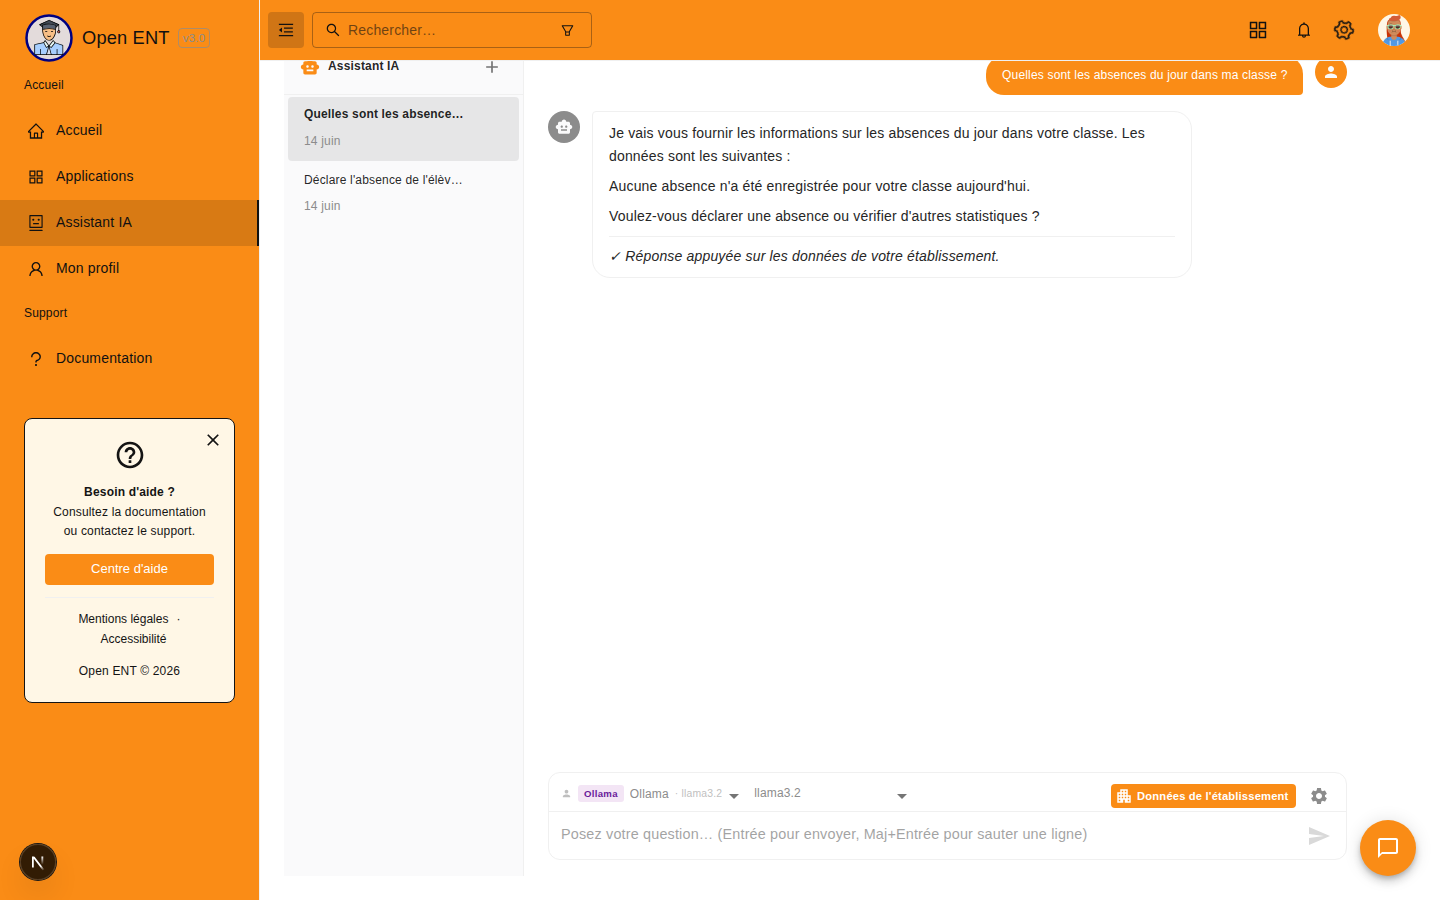Image resolution: width=1440 pixels, height=900 pixels.
Task: Click the Centre d'aide button
Action: click(129, 569)
